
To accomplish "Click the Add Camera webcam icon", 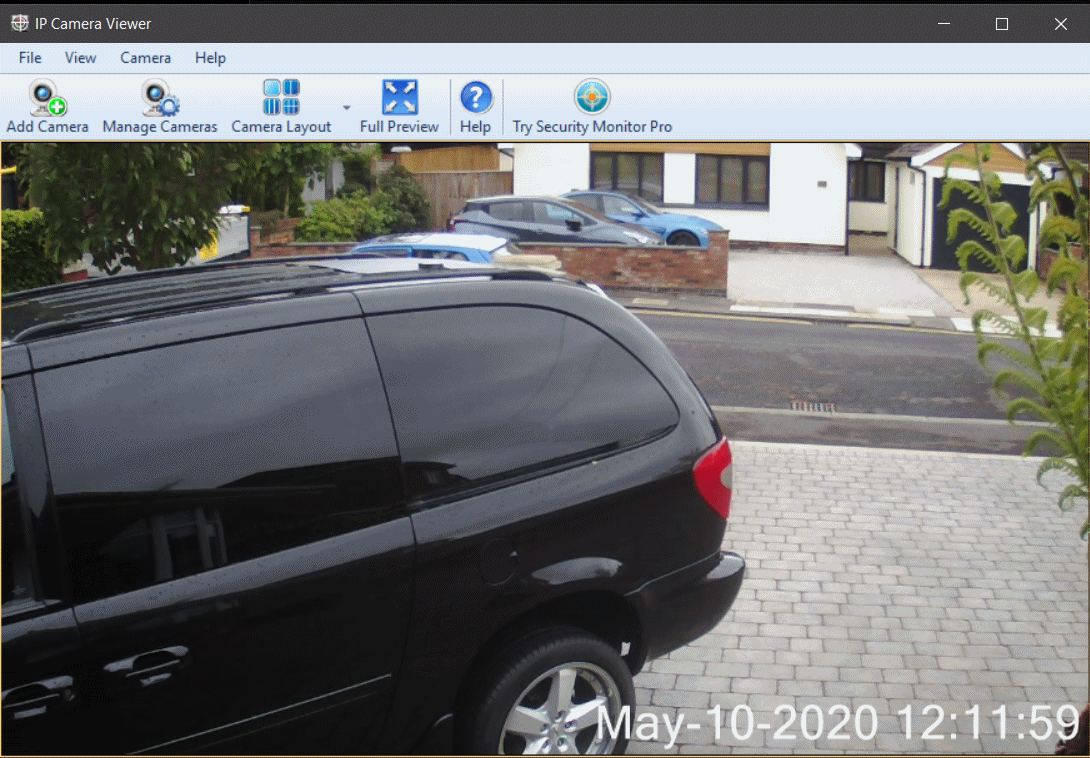I will [x=46, y=98].
